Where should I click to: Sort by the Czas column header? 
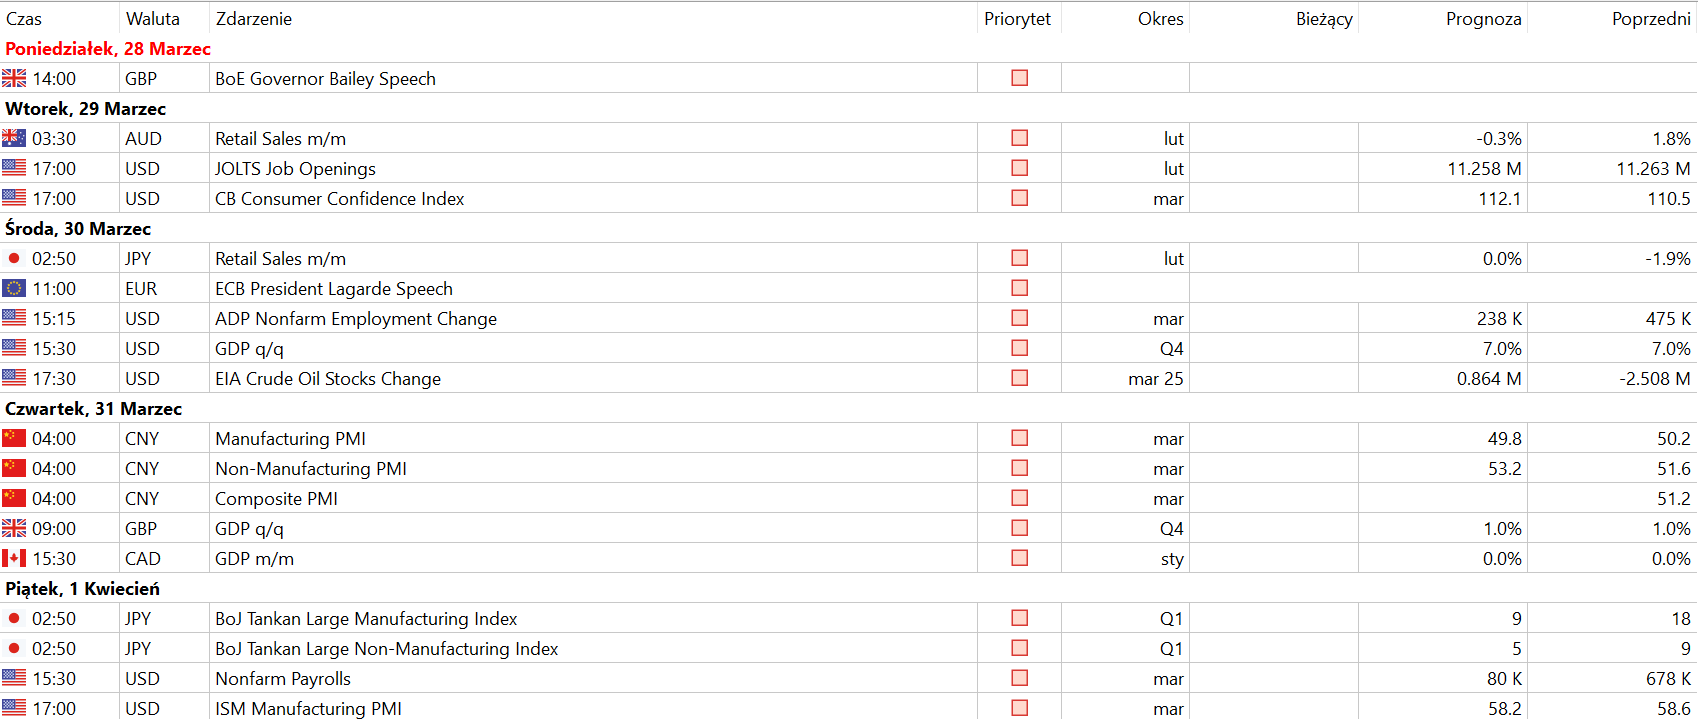click(24, 19)
